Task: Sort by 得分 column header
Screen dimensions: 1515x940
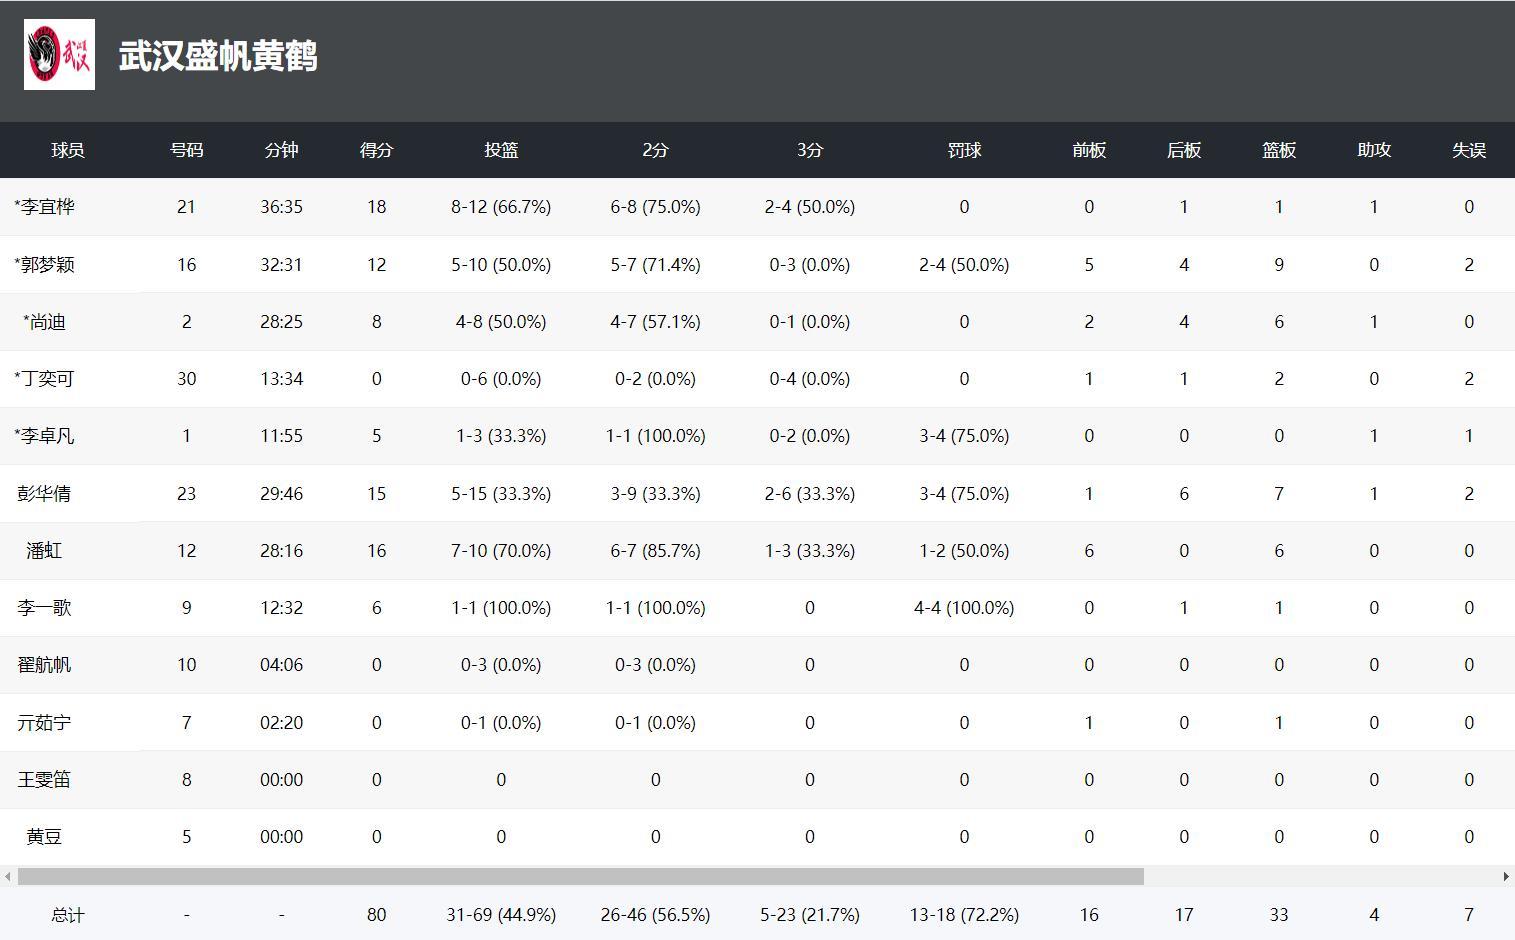Action: pyautogui.click(x=376, y=150)
